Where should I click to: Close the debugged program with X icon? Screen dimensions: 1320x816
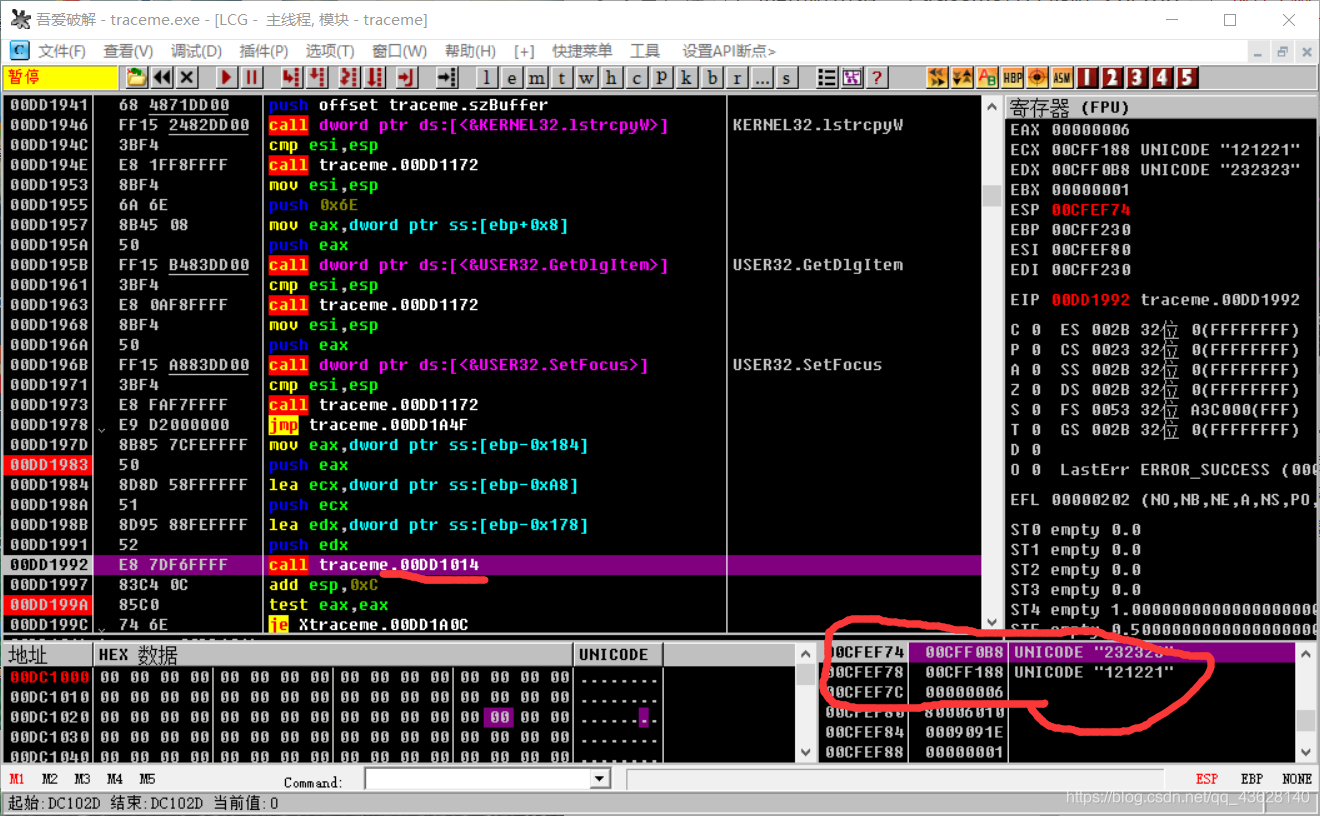tap(187, 77)
